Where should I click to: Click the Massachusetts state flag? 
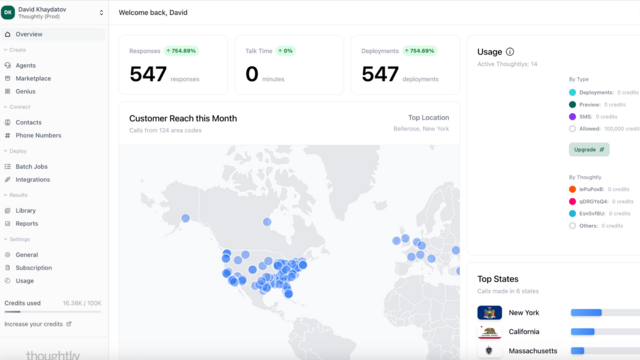(489, 351)
